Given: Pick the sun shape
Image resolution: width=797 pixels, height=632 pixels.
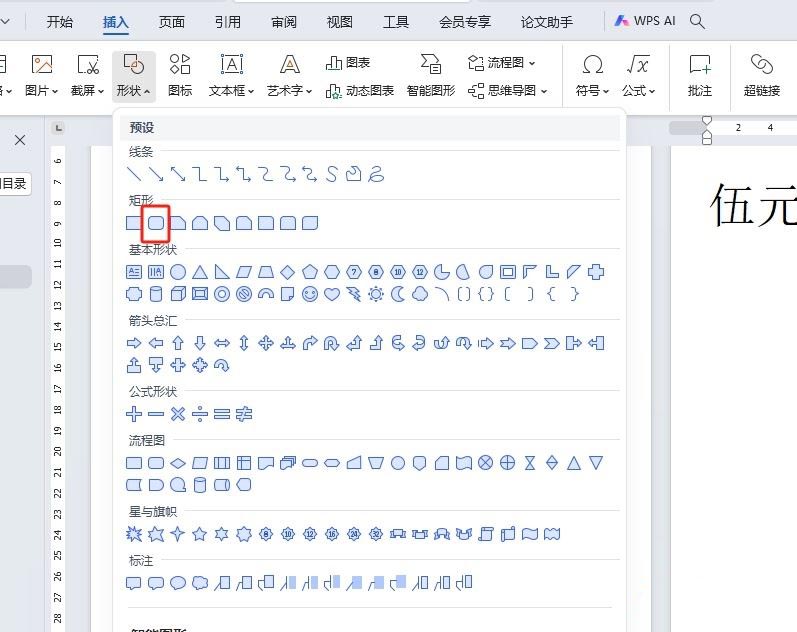Looking at the screenshot, I should tap(376, 294).
